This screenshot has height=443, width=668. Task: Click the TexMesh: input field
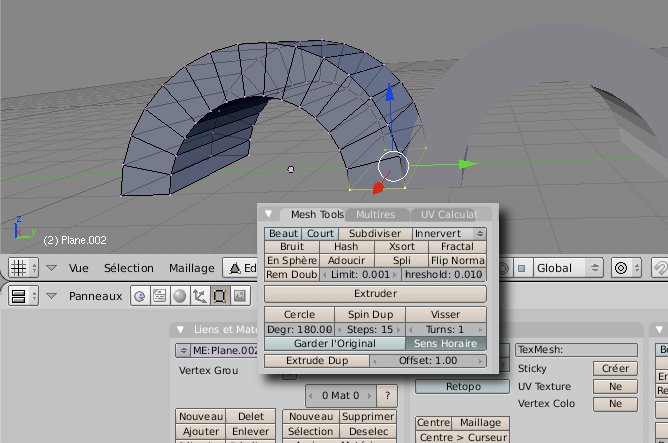pos(576,350)
